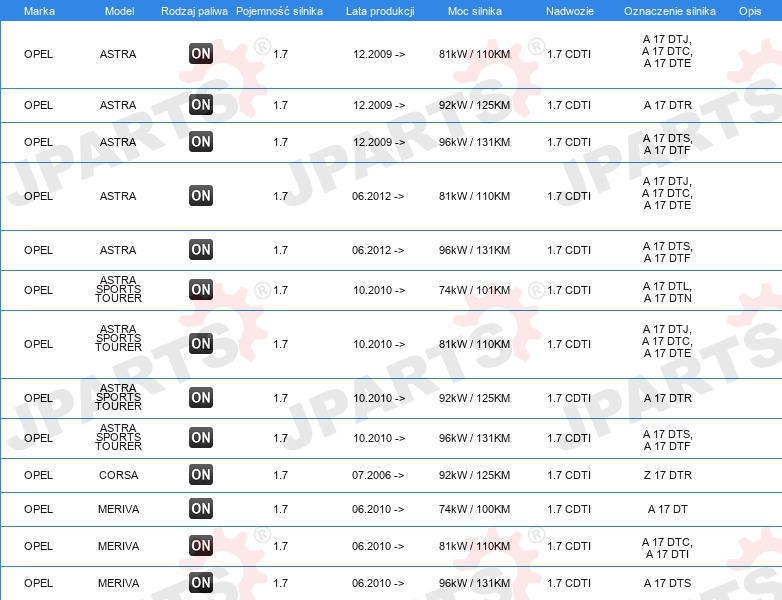Select 06.2010 date in Meriva 100KM row
The width and height of the screenshot is (782, 600).
point(378,509)
